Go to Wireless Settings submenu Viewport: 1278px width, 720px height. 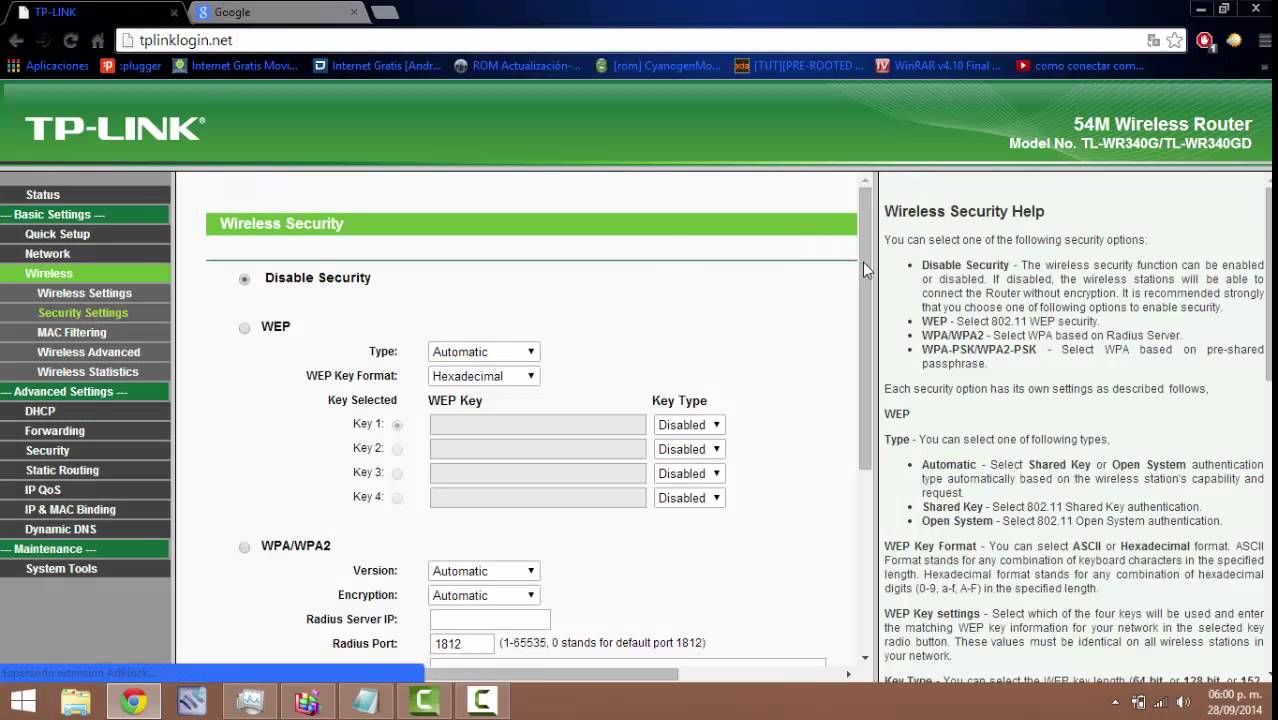point(84,293)
